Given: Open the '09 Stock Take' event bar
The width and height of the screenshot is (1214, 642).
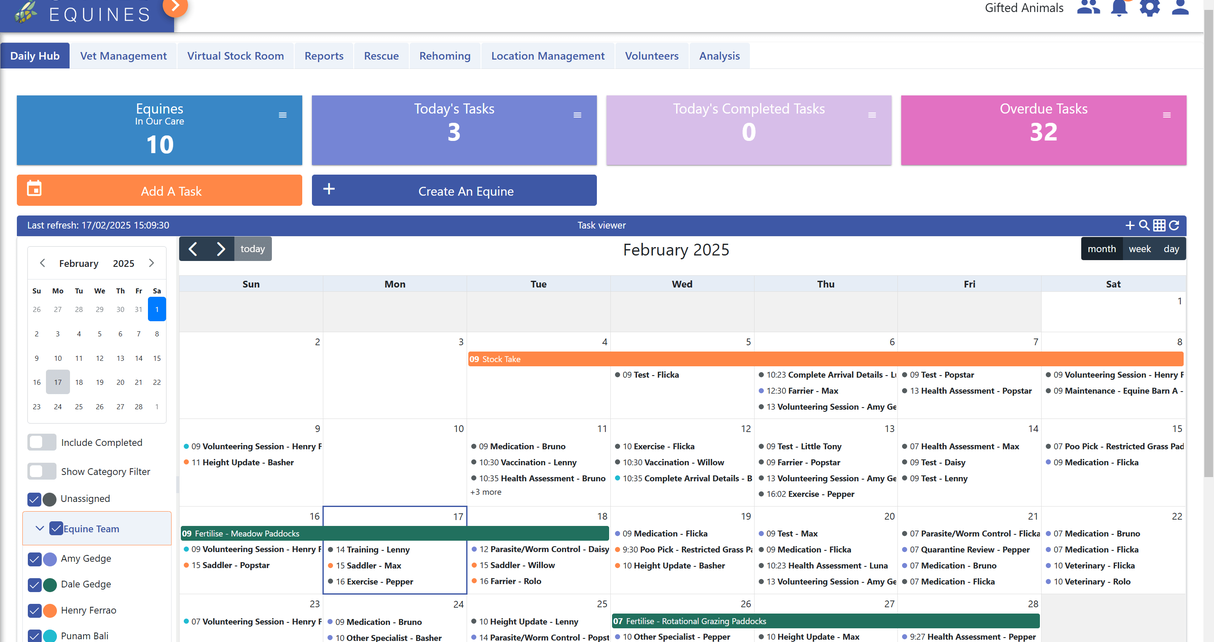Looking at the screenshot, I should (x=826, y=359).
